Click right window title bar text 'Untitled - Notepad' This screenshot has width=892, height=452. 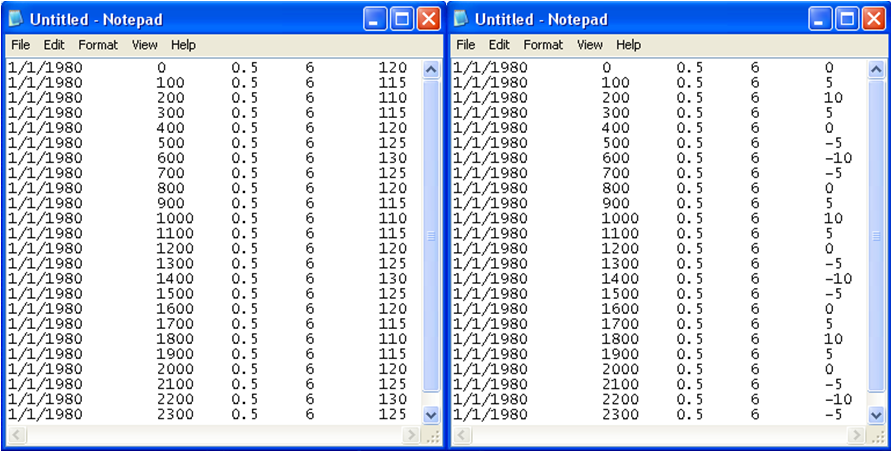[x=541, y=20]
